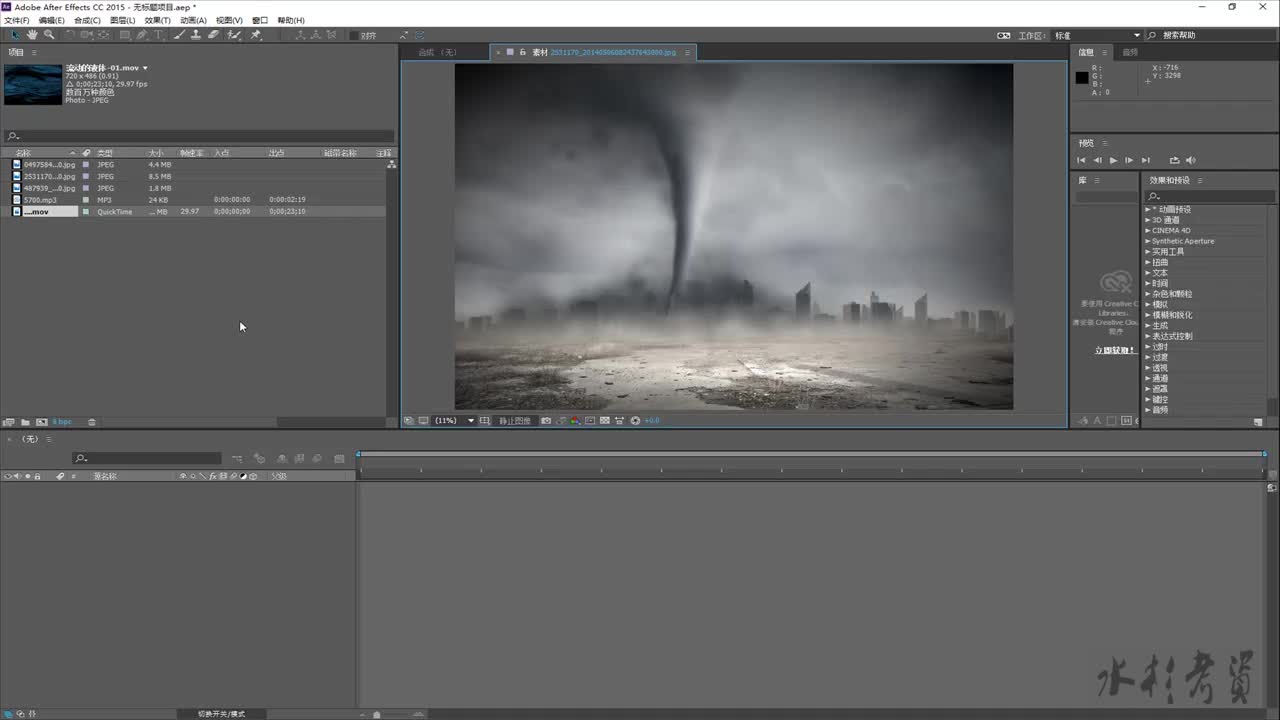Image resolution: width=1280 pixels, height=720 pixels.
Task: Select the Horizontal Type tool
Action: pos(158,35)
